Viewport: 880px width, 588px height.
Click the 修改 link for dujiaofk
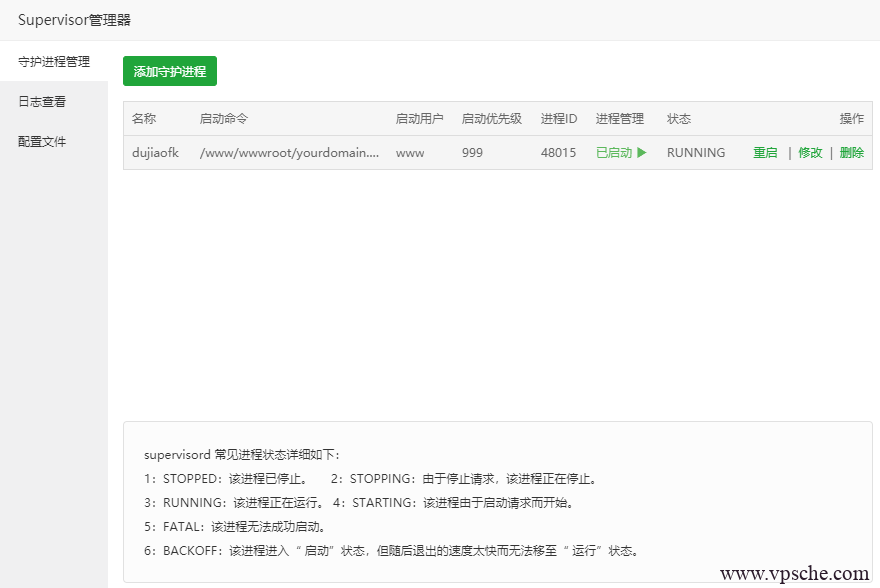pyautogui.click(x=810, y=153)
